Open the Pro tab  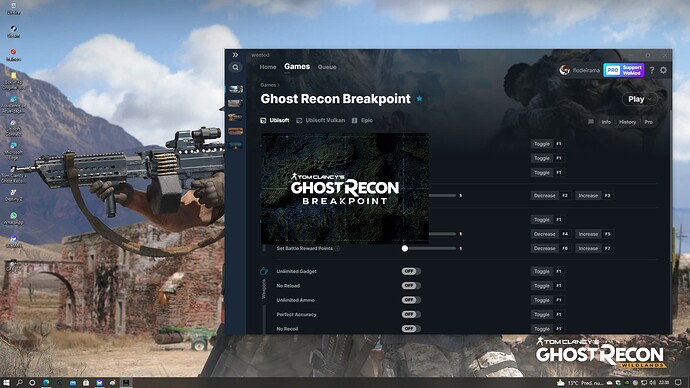coord(649,122)
